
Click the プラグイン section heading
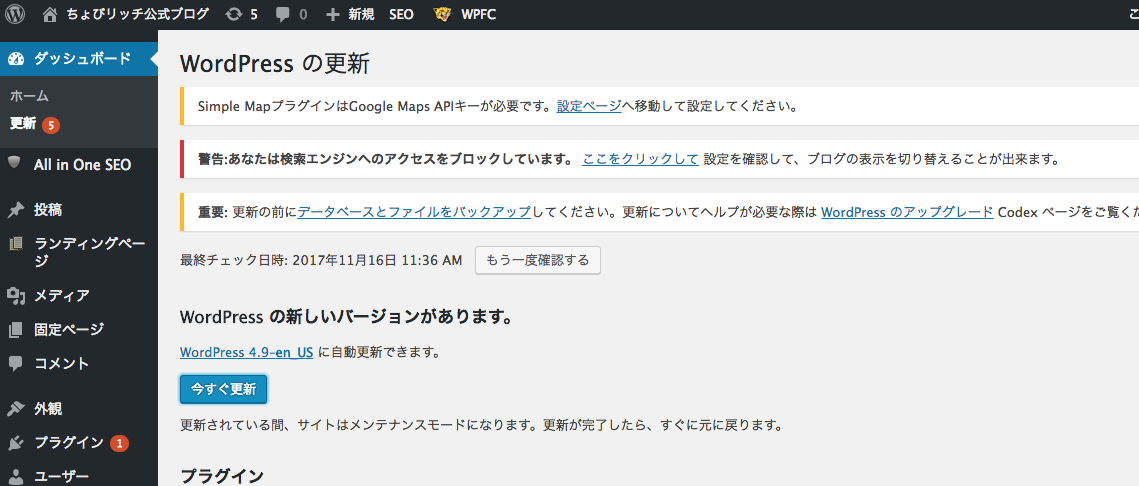[222, 476]
